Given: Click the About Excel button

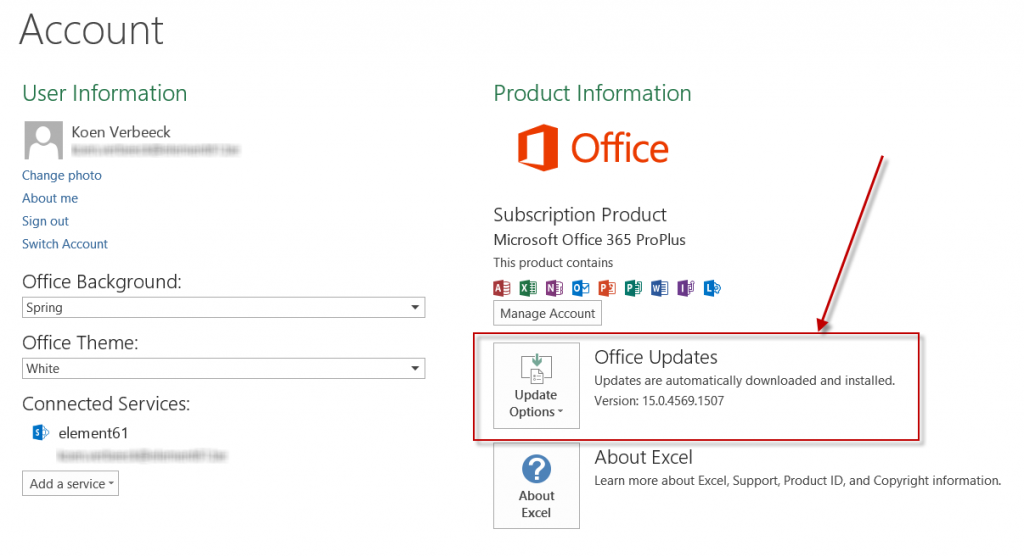Looking at the screenshot, I should (x=536, y=486).
